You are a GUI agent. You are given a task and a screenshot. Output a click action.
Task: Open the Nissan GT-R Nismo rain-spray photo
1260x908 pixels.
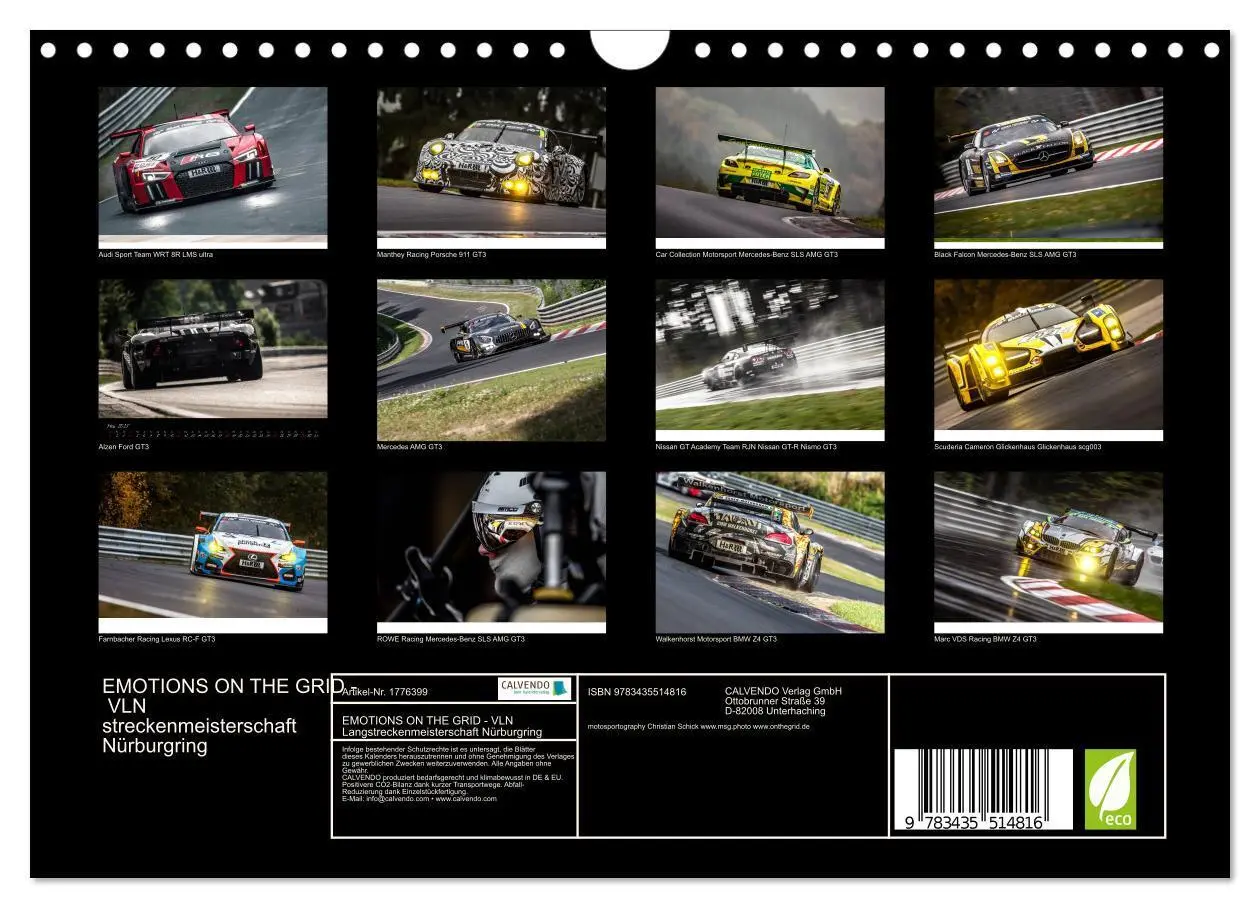tap(770, 360)
